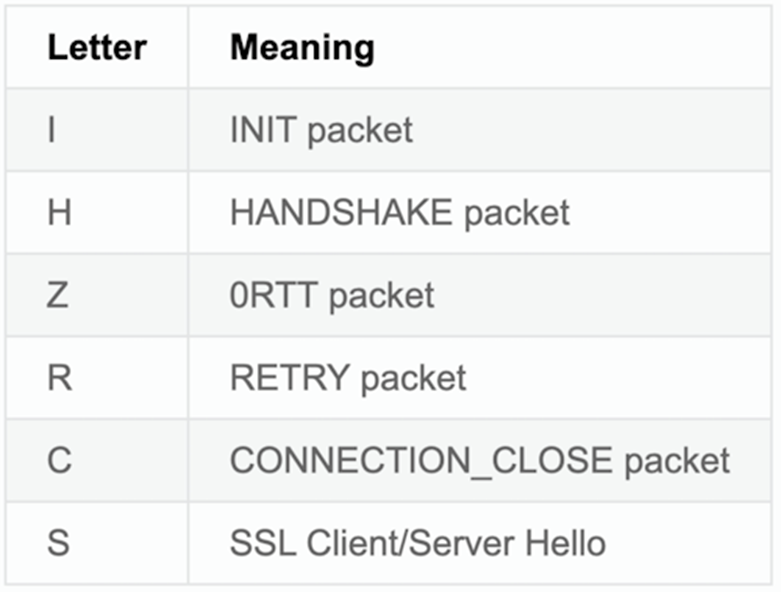The height and width of the screenshot is (592, 781).
Task: Click the word 0RTT in the table
Action: point(274,295)
